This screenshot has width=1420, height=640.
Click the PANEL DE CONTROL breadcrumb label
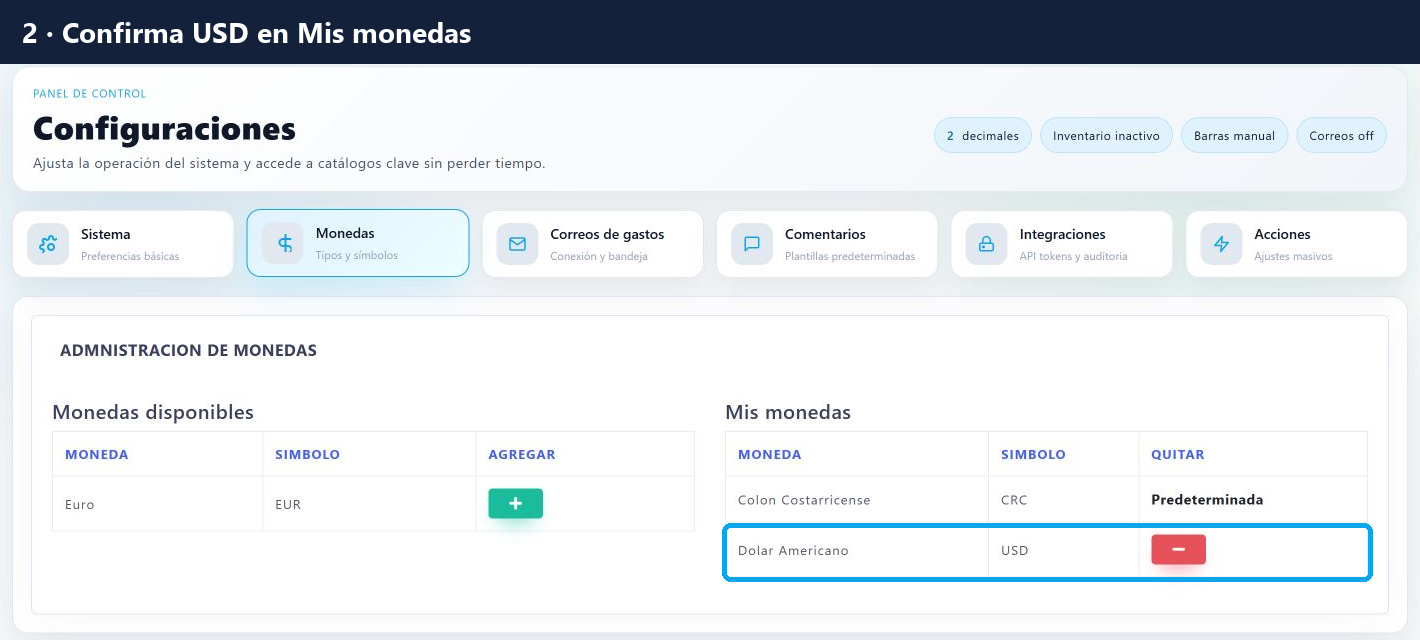pyautogui.click(x=90, y=94)
